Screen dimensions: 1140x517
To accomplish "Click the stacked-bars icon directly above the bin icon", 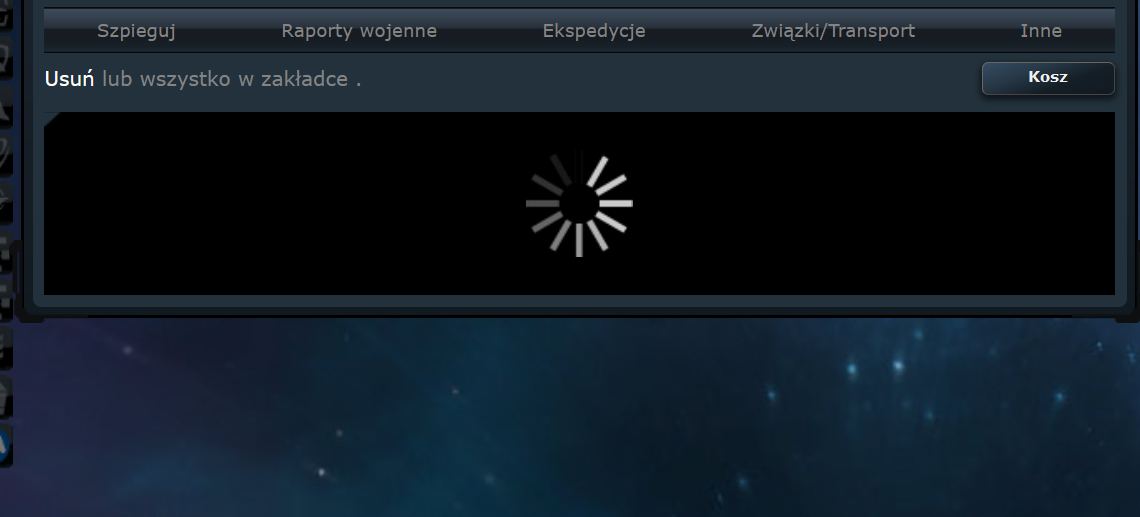I will tap(4, 349).
